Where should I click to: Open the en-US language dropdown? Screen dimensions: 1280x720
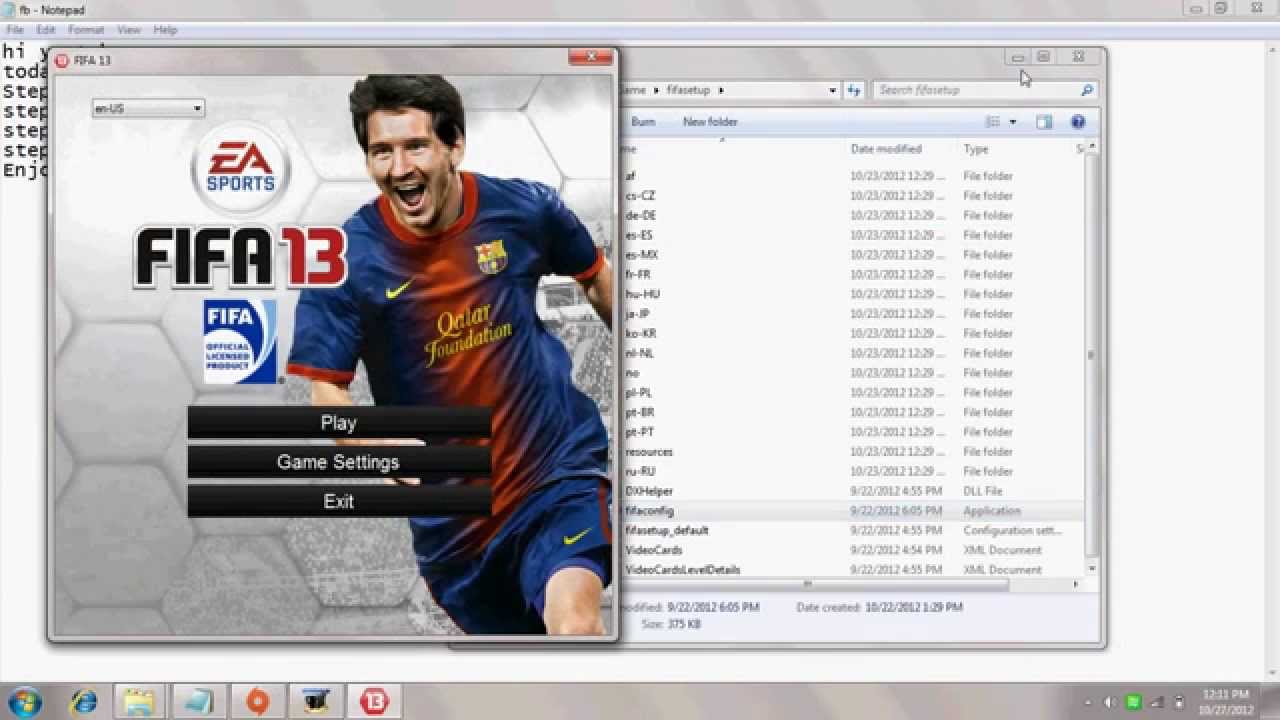coord(148,108)
